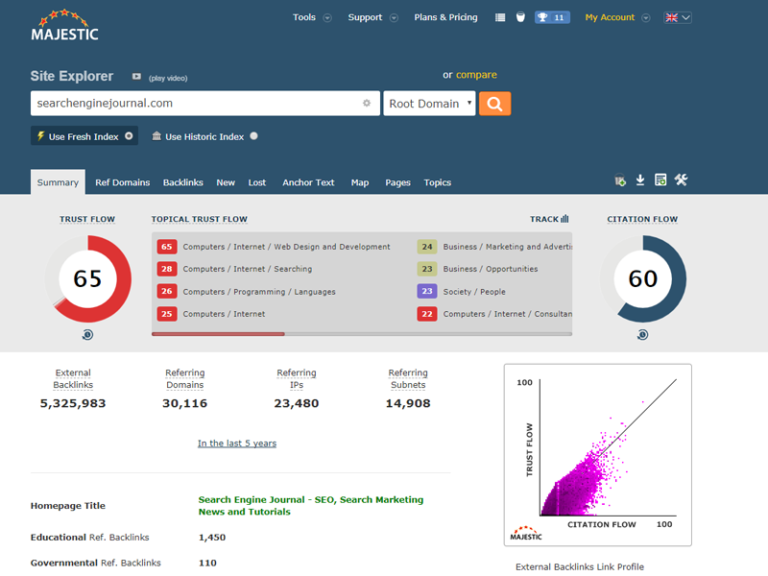Click the history icon under Citation Flow
The width and height of the screenshot is (768, 576).
click(643, 335)
